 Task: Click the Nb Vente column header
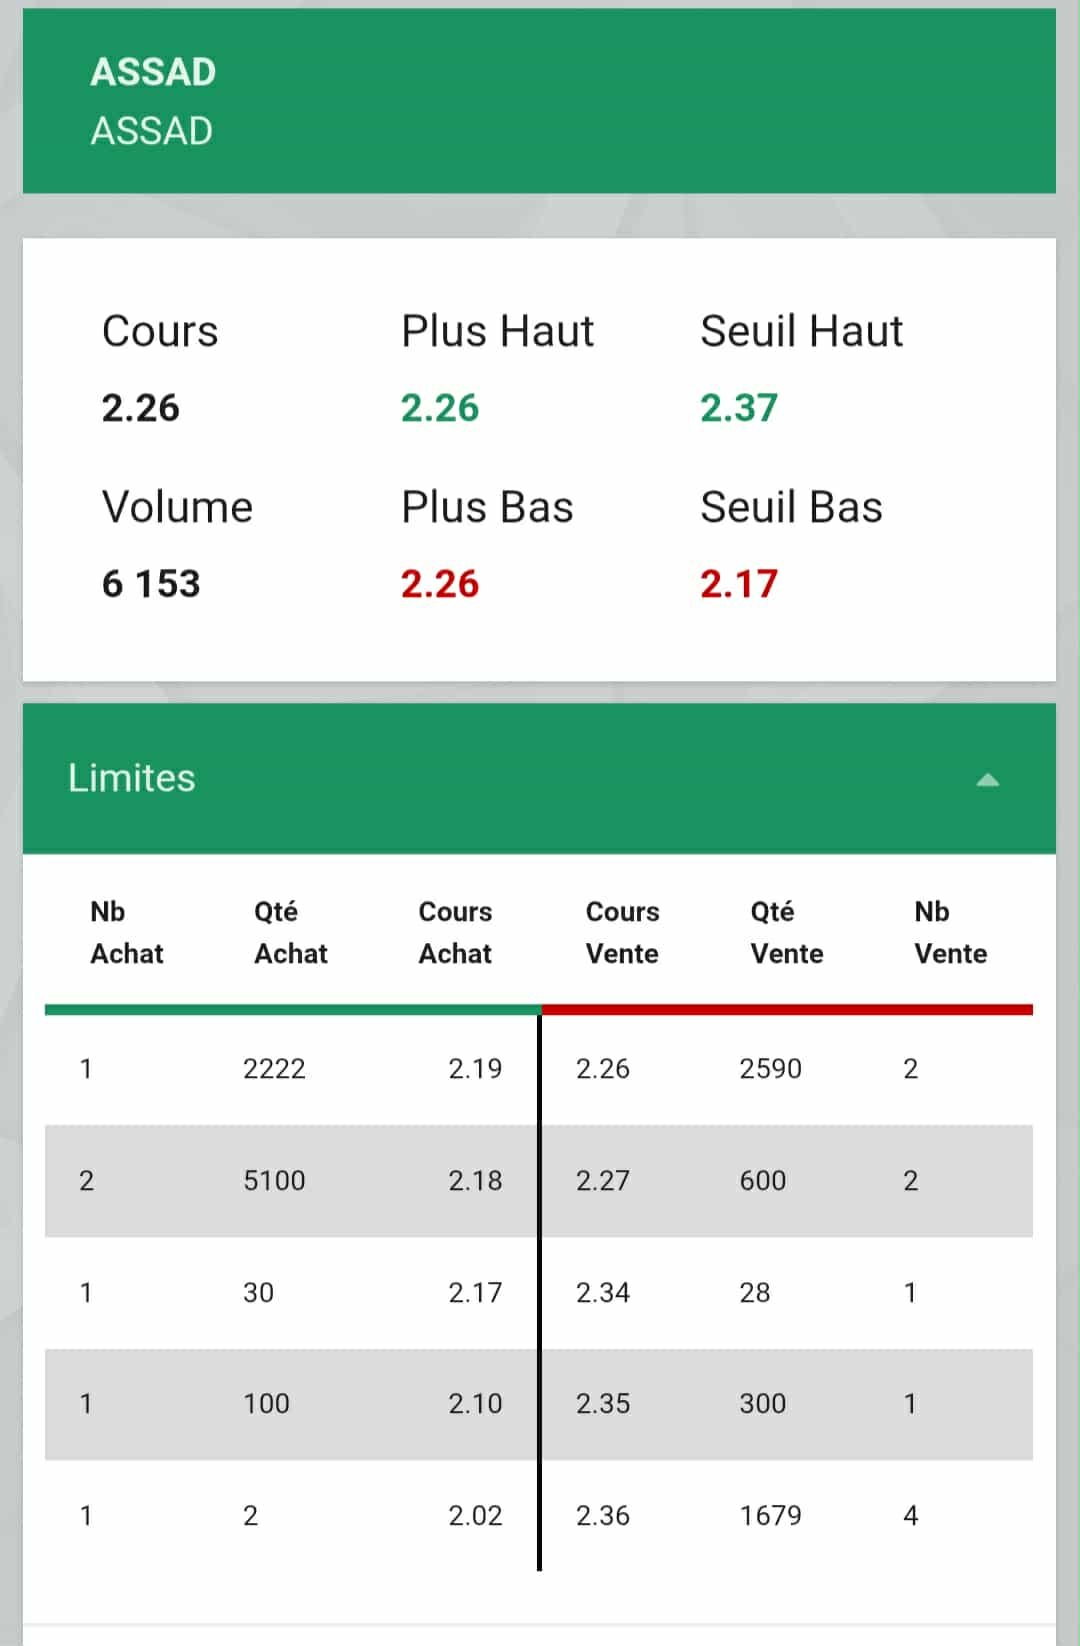pos(950,932)
